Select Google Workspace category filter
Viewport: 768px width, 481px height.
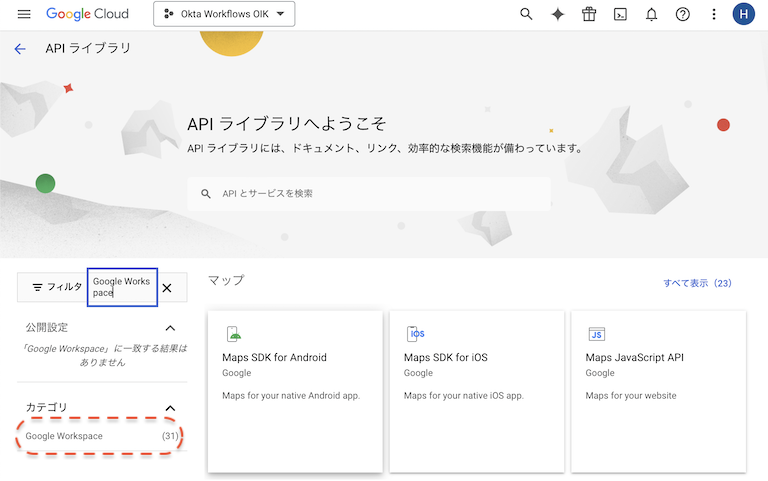click(64, 436)
